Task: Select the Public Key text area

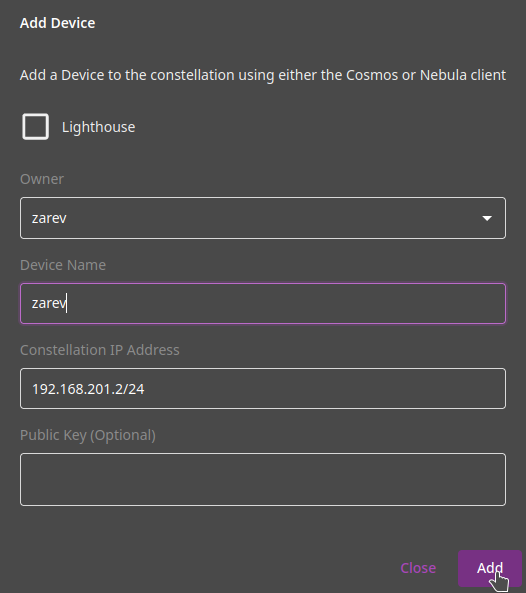Action: pyautogui.click(x=263, y=479)
